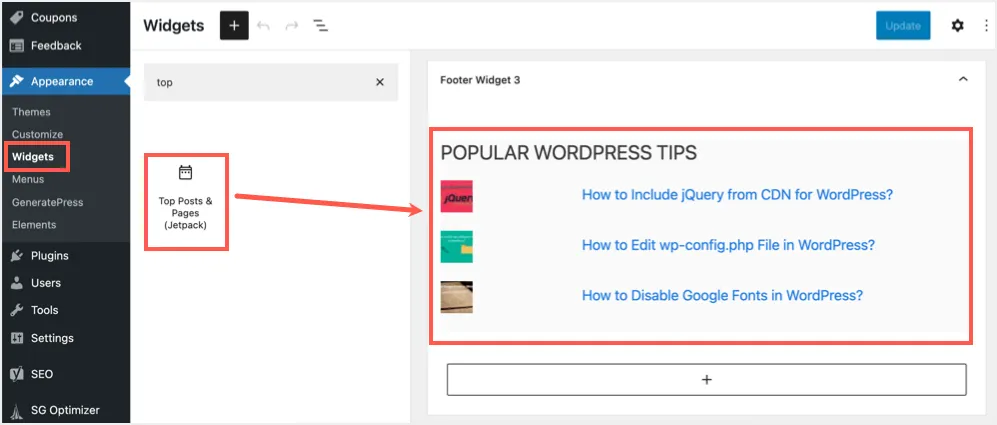Click the Settings sliders icon
The height and width of the screenshot is (425, 997).
click(x=17, y=338)
